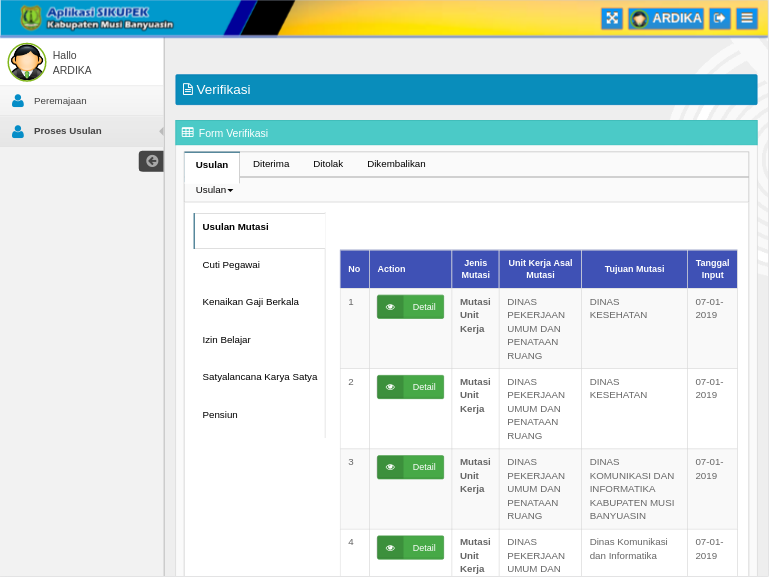
Task: Click the Tujuan Mutasi column header
Action: coord(634,269)
